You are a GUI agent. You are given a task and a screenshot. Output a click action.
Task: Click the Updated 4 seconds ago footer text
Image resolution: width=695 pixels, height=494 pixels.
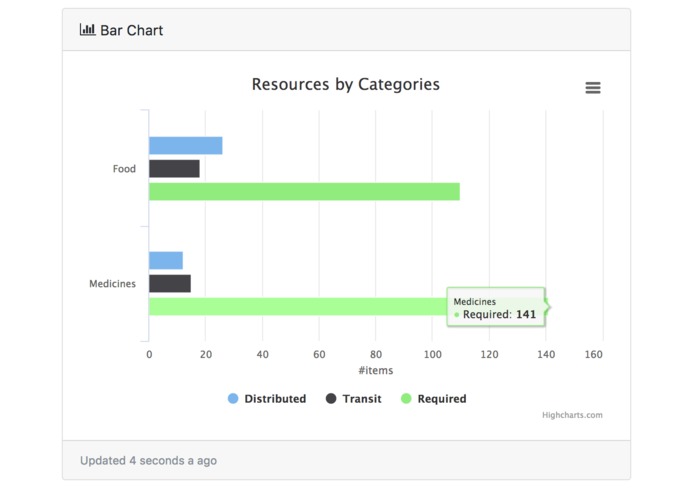[x=148, y=461]
